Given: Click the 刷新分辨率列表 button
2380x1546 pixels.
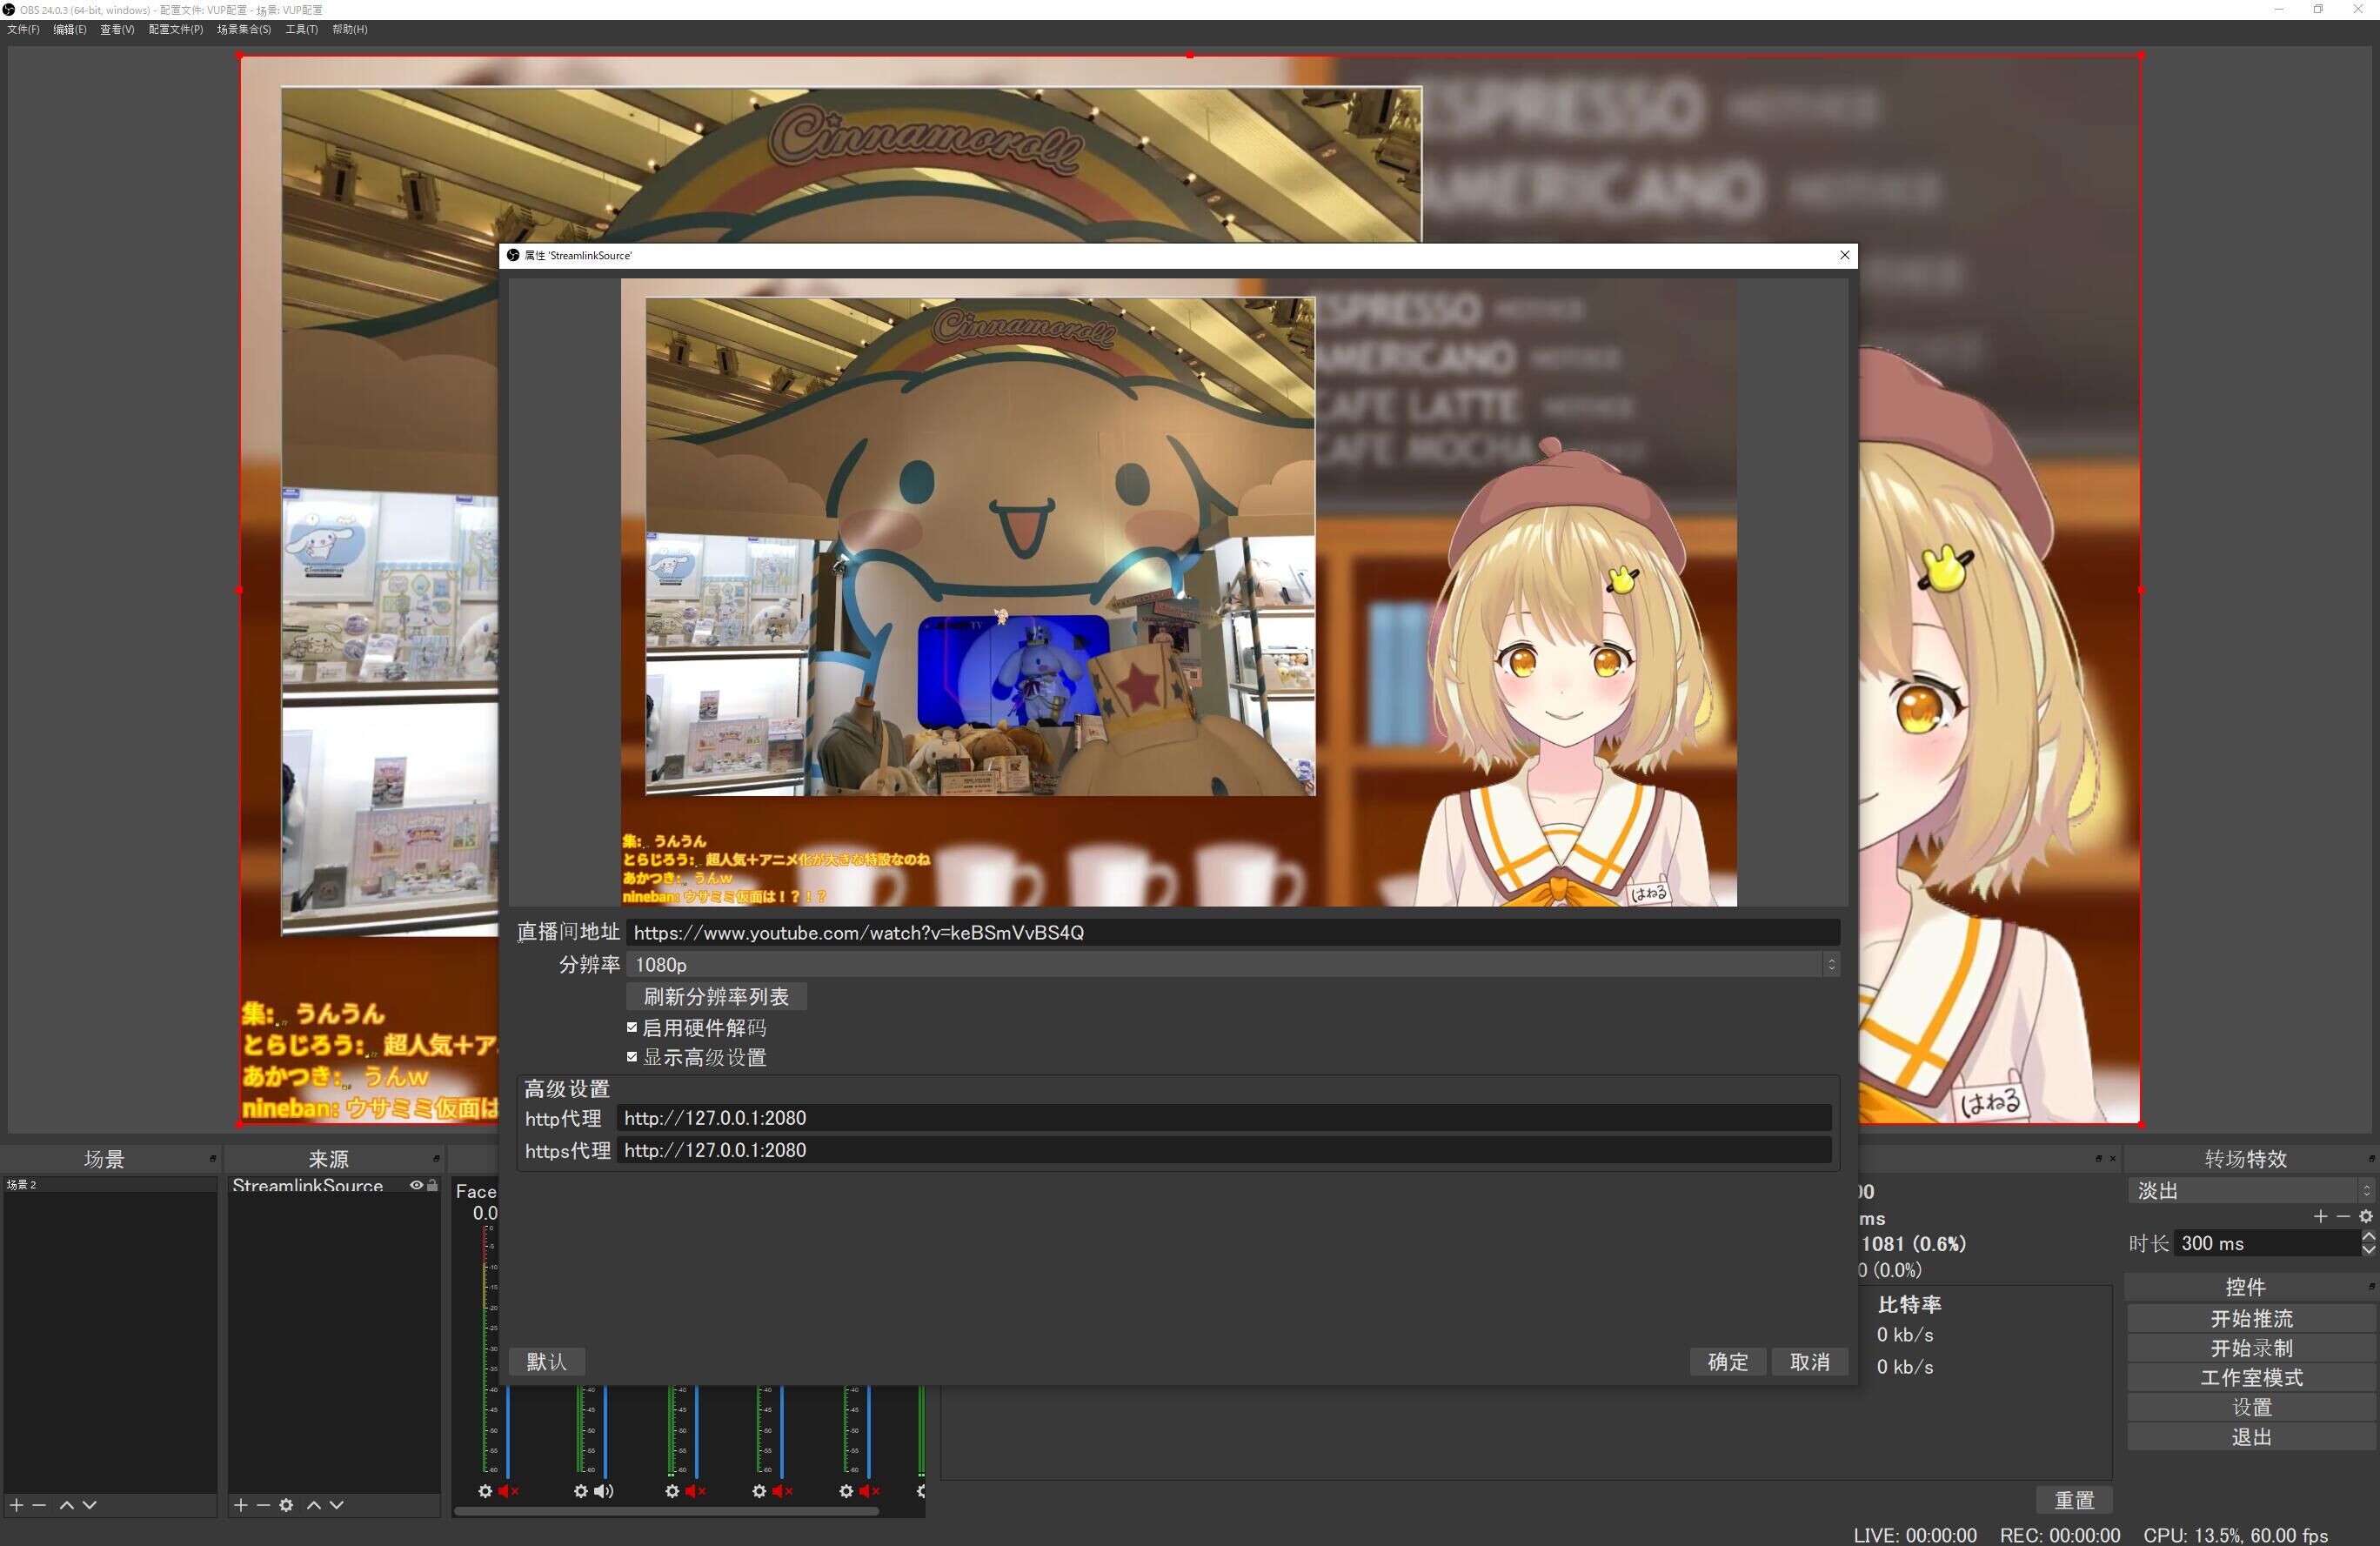Looking at the screenshot, I should click(x=716, y=996).
